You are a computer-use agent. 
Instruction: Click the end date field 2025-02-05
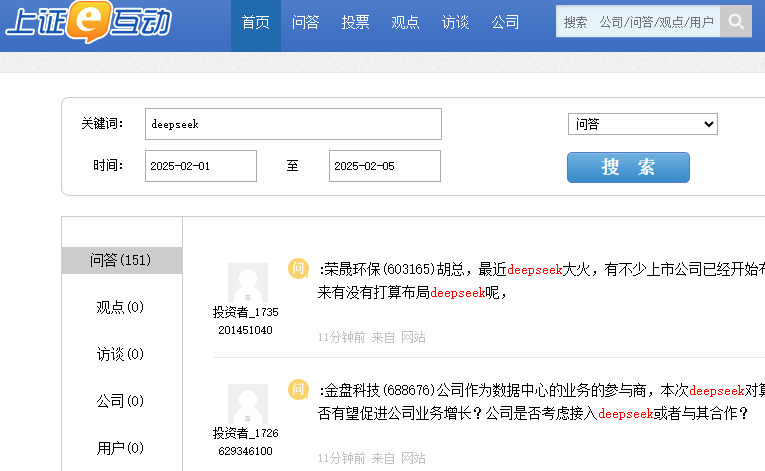[384, 166]
